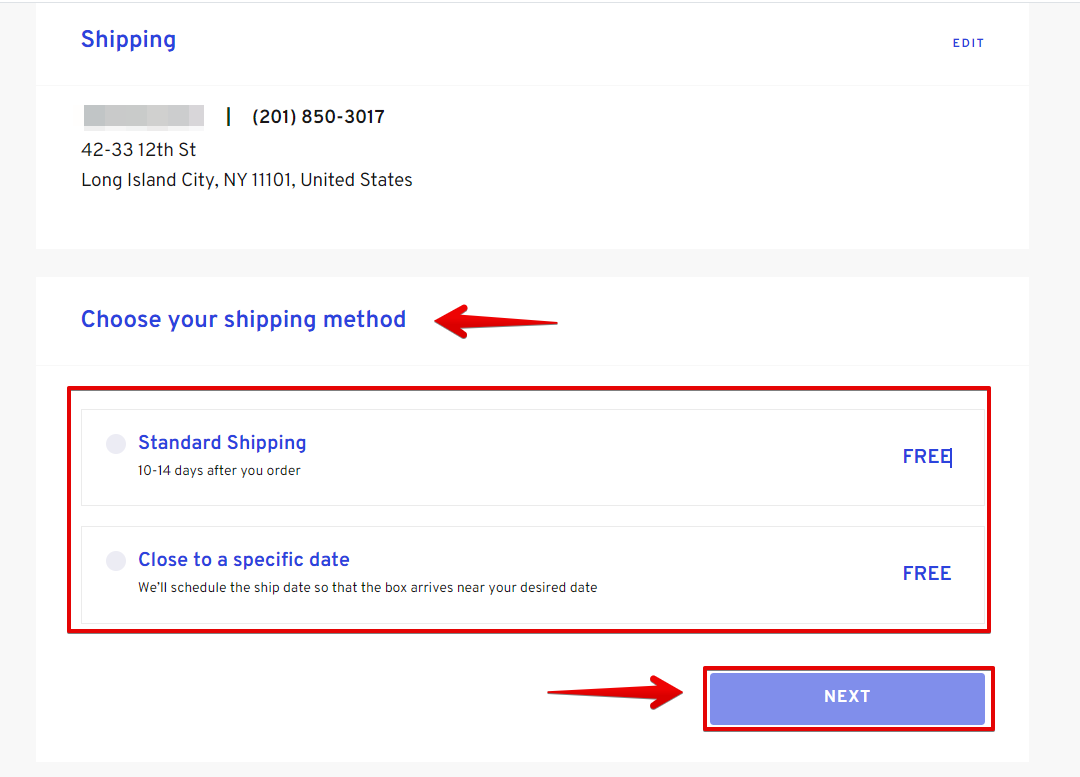Click the divider bar between name and phone
Viewport: 1080px width, 777px height.
click(228, 117)
